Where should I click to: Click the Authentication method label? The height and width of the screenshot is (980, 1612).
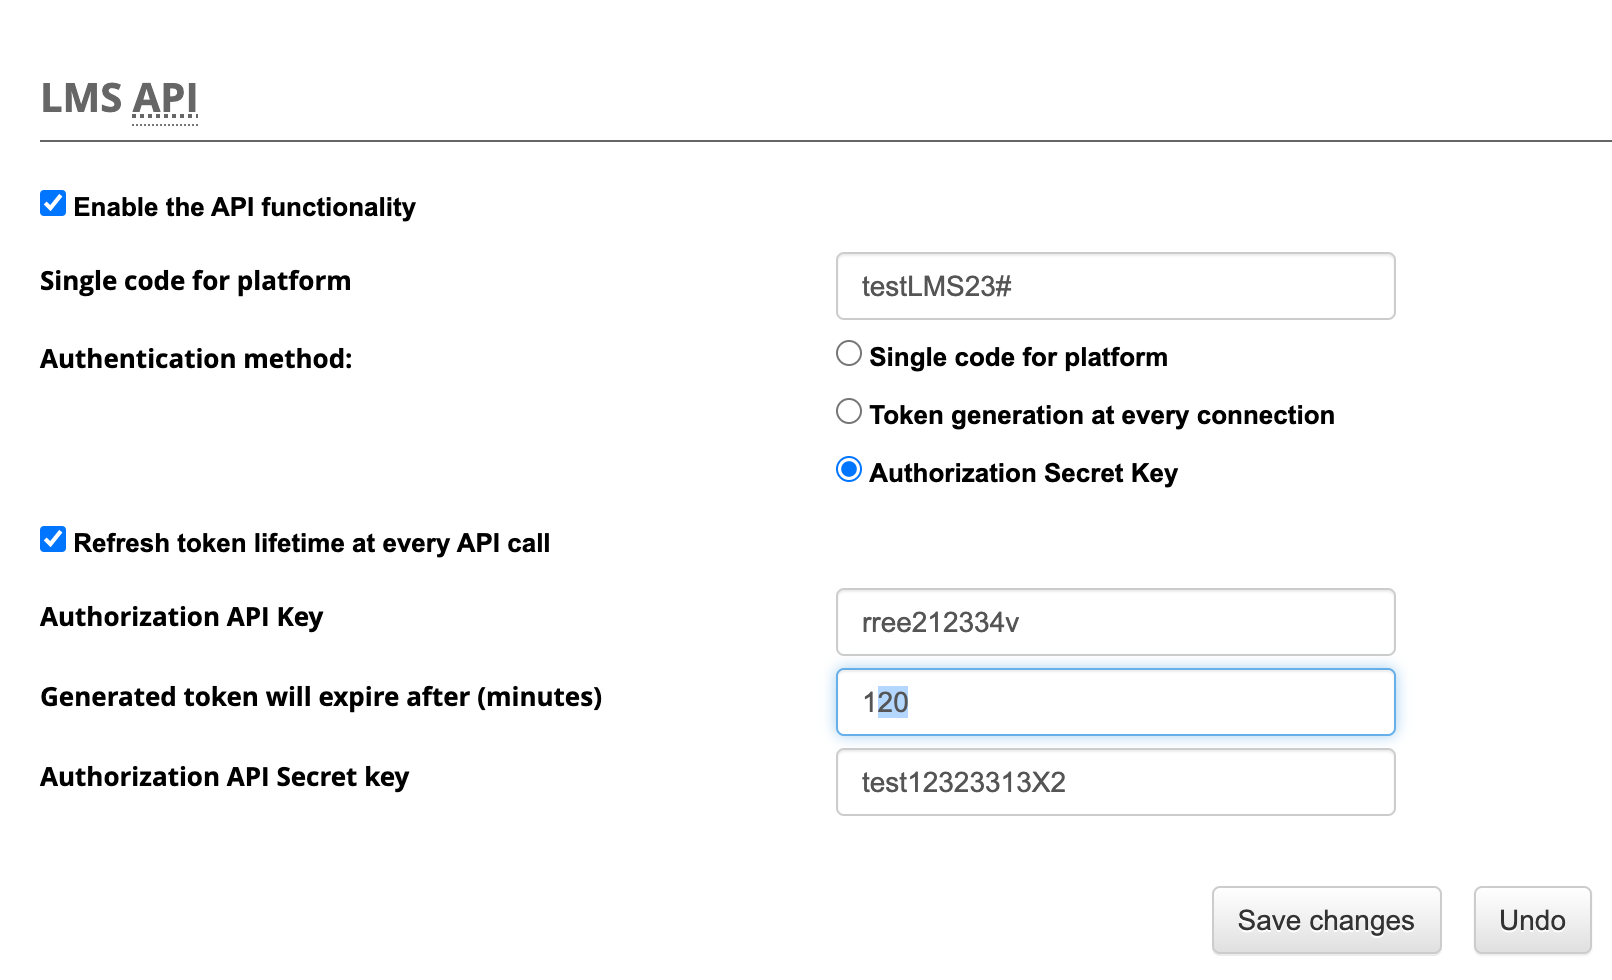point(196,359)
